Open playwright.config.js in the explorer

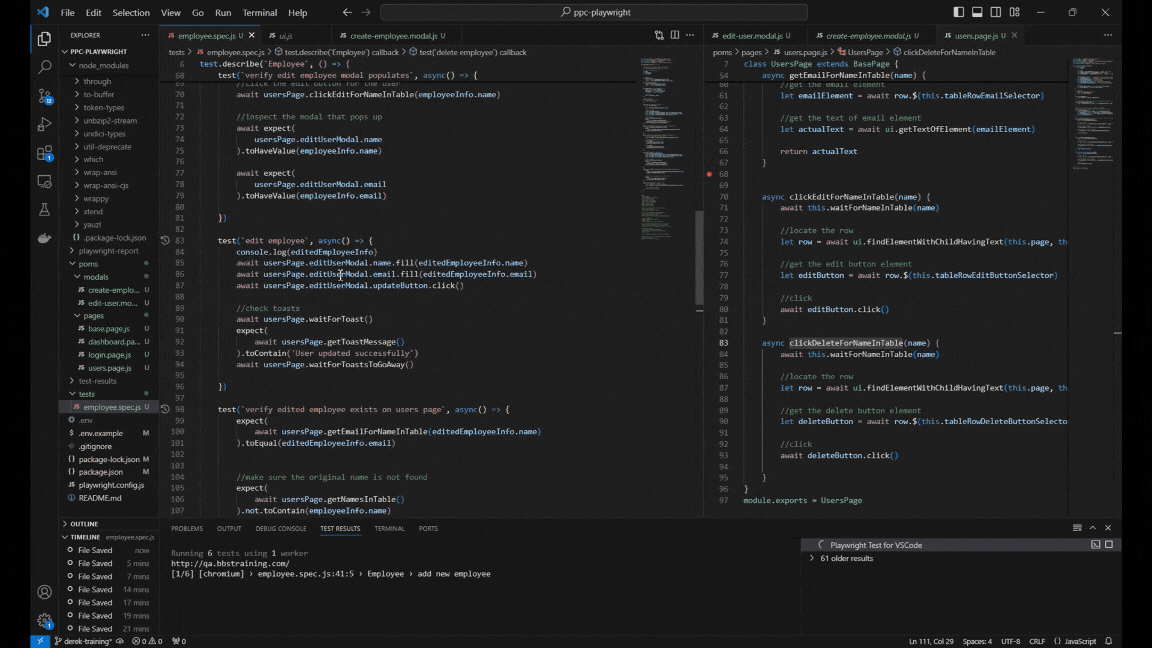click(x=111, y=485)
